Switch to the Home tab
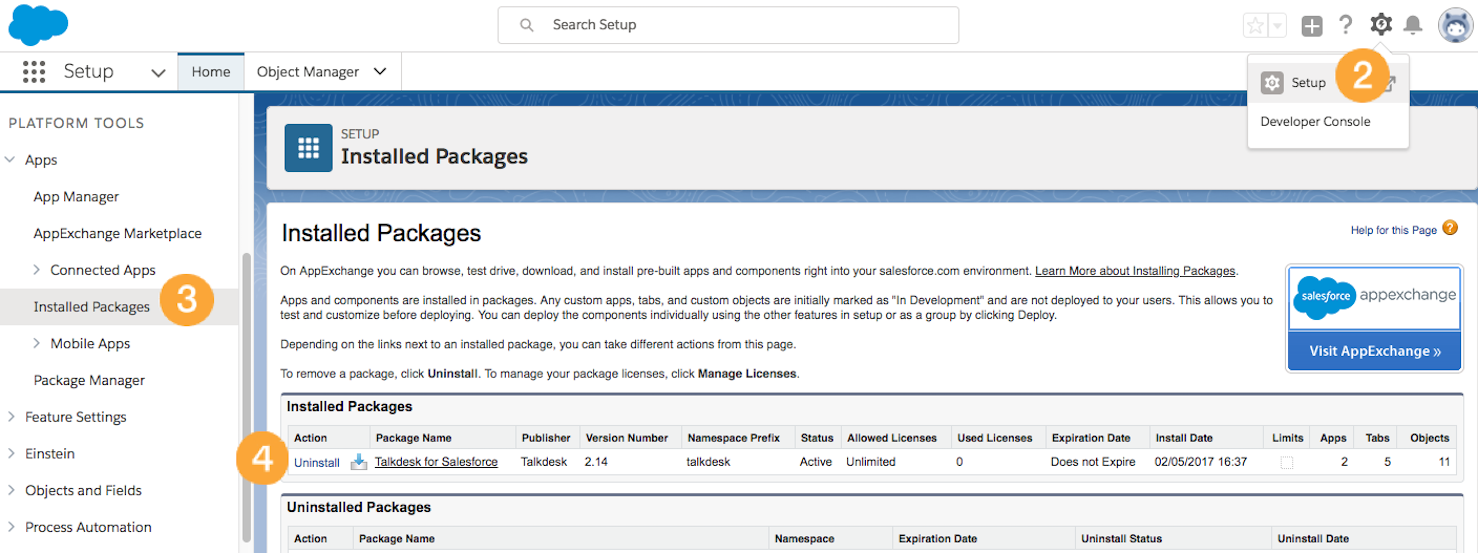Viewport: 1478px width, 553px height. pyautogui.click(x=211, y=72)
